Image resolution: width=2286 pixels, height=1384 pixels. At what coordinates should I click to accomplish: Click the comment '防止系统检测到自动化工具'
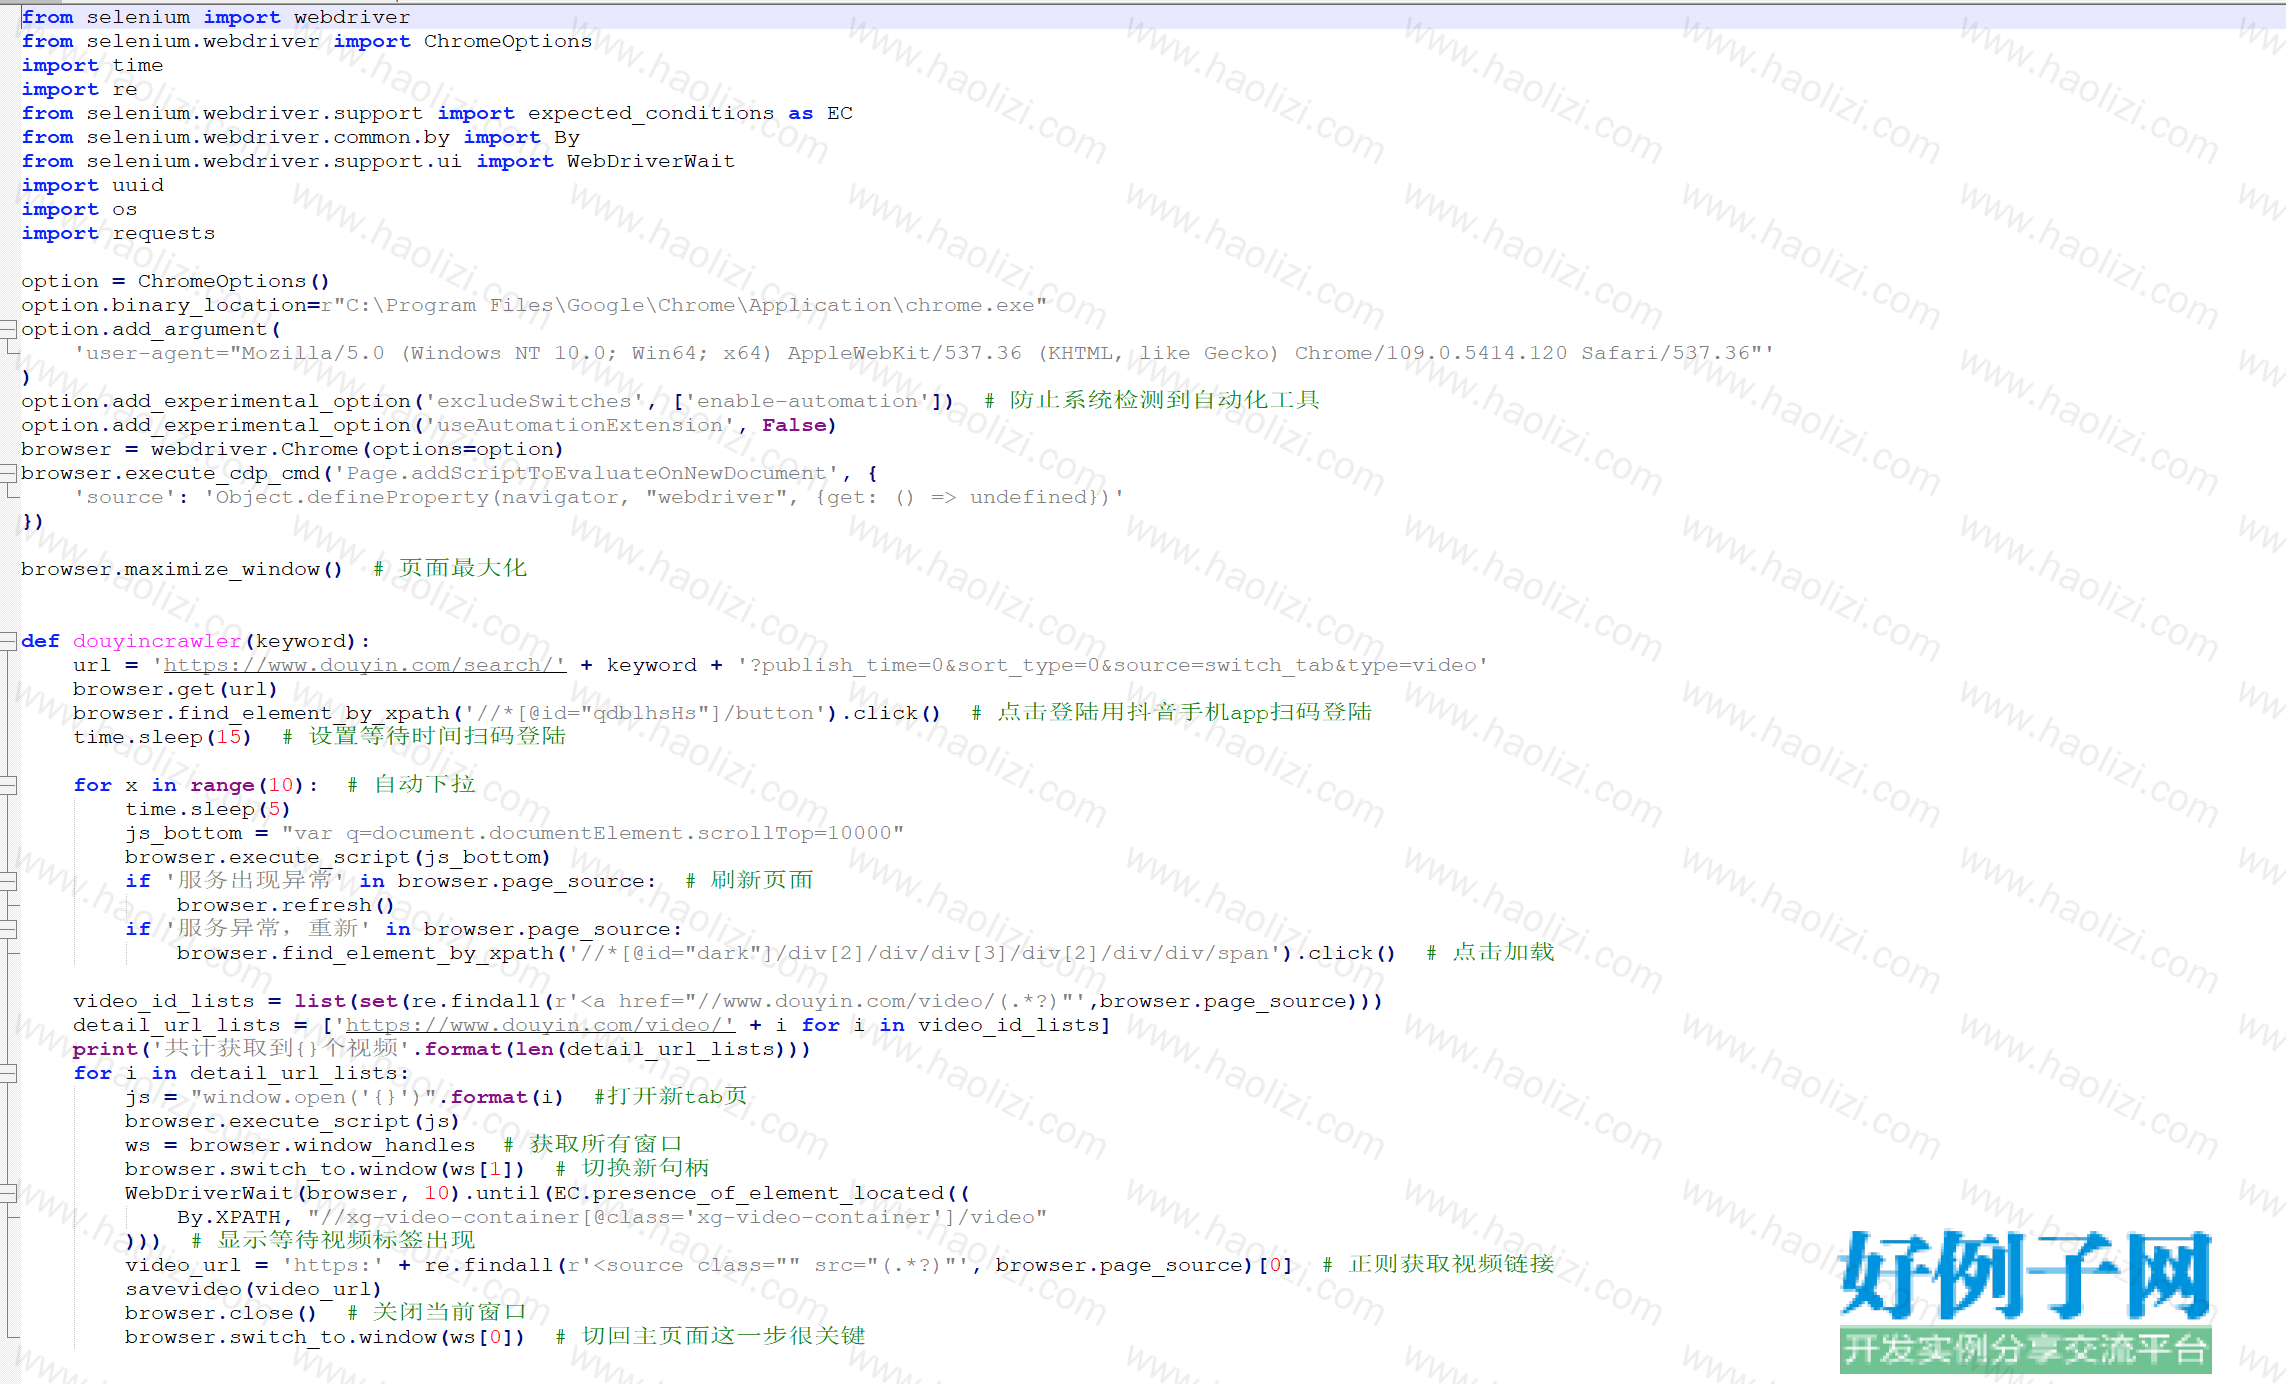1164,400
